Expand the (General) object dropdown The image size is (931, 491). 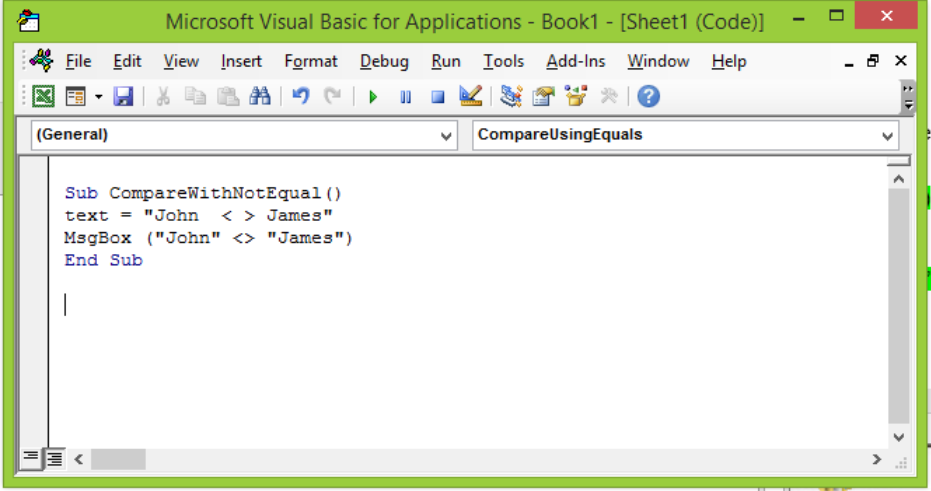tap(446, 136)
